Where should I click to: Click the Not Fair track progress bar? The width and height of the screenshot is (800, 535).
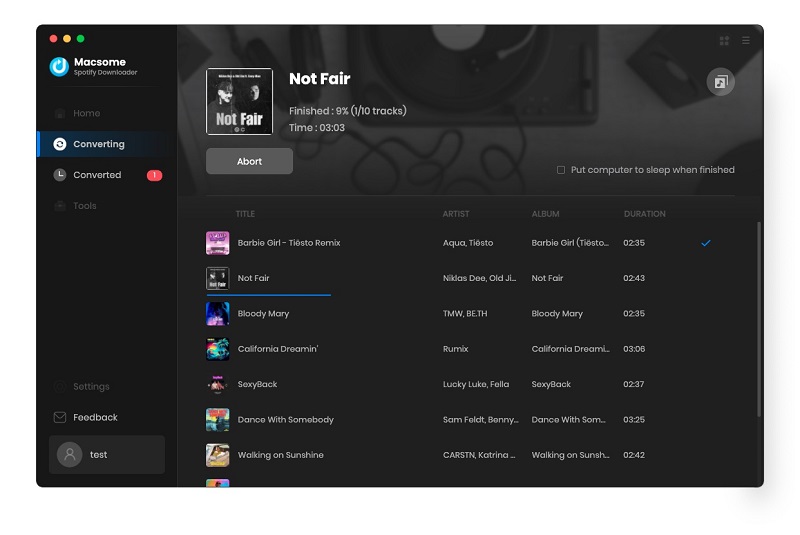coord(269,295)
